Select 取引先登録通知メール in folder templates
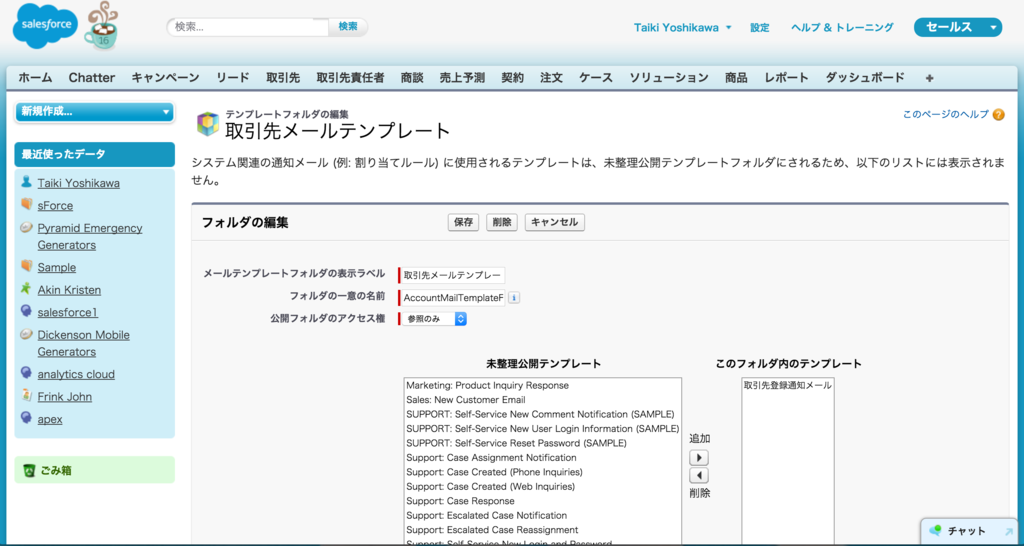 pos(788,385)
